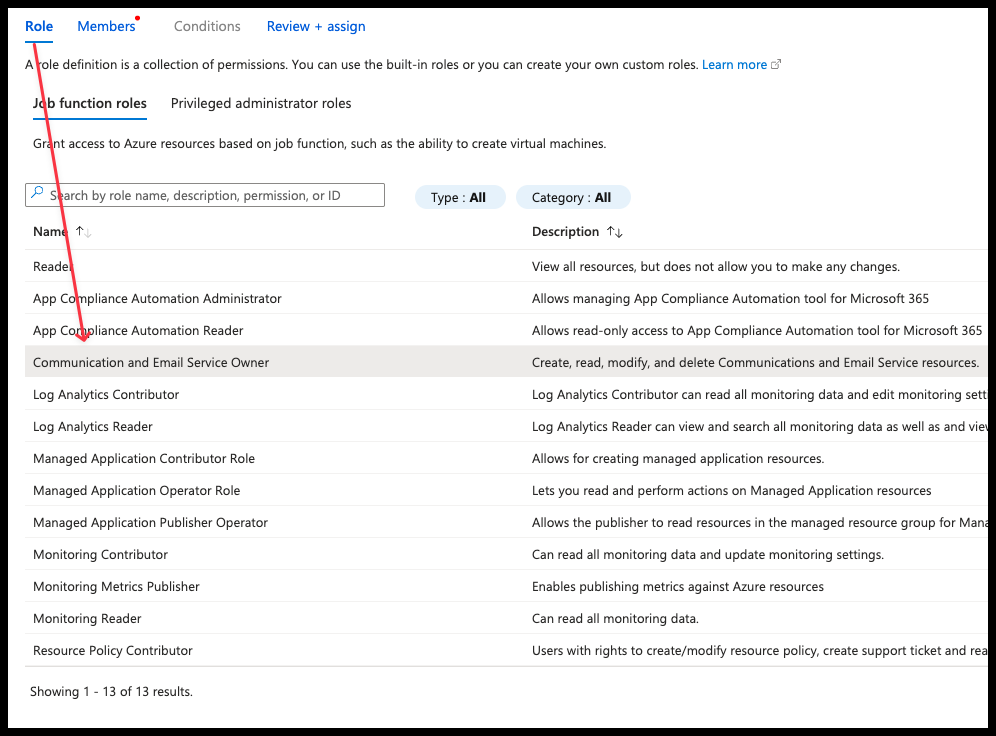Select the Job function roles tab
The width and height of the screenshot is (996, 736).
[90, 104]
